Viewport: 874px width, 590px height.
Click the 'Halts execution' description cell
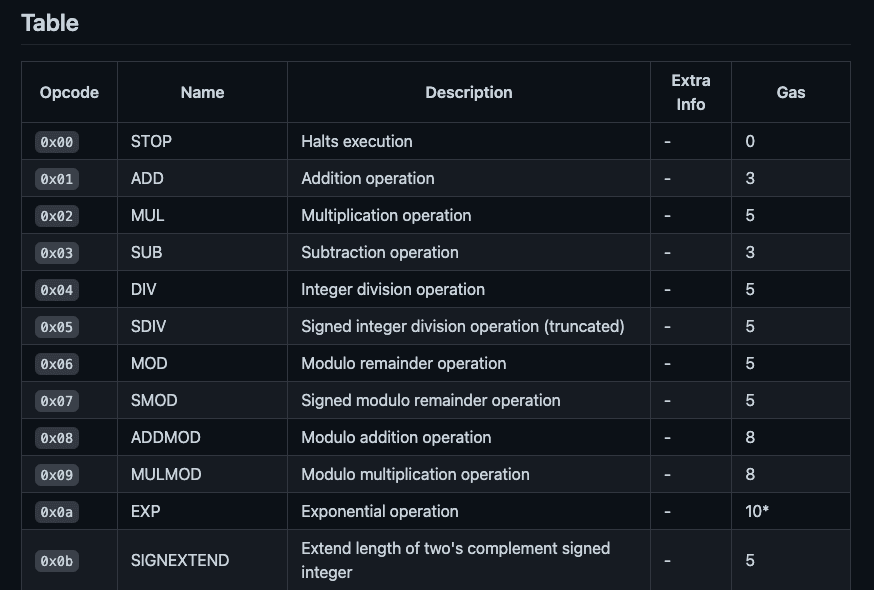[357, 141]
